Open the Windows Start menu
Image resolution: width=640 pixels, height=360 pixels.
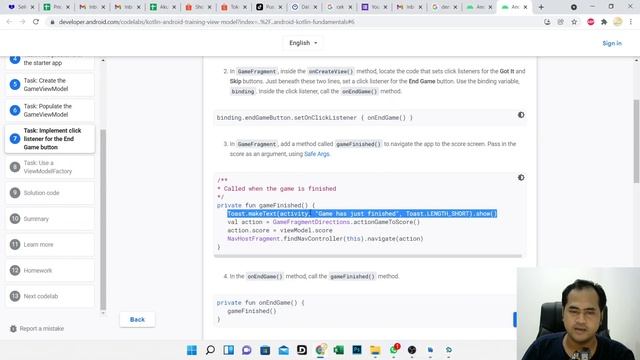pyautogui.click(x=191, y=350)
